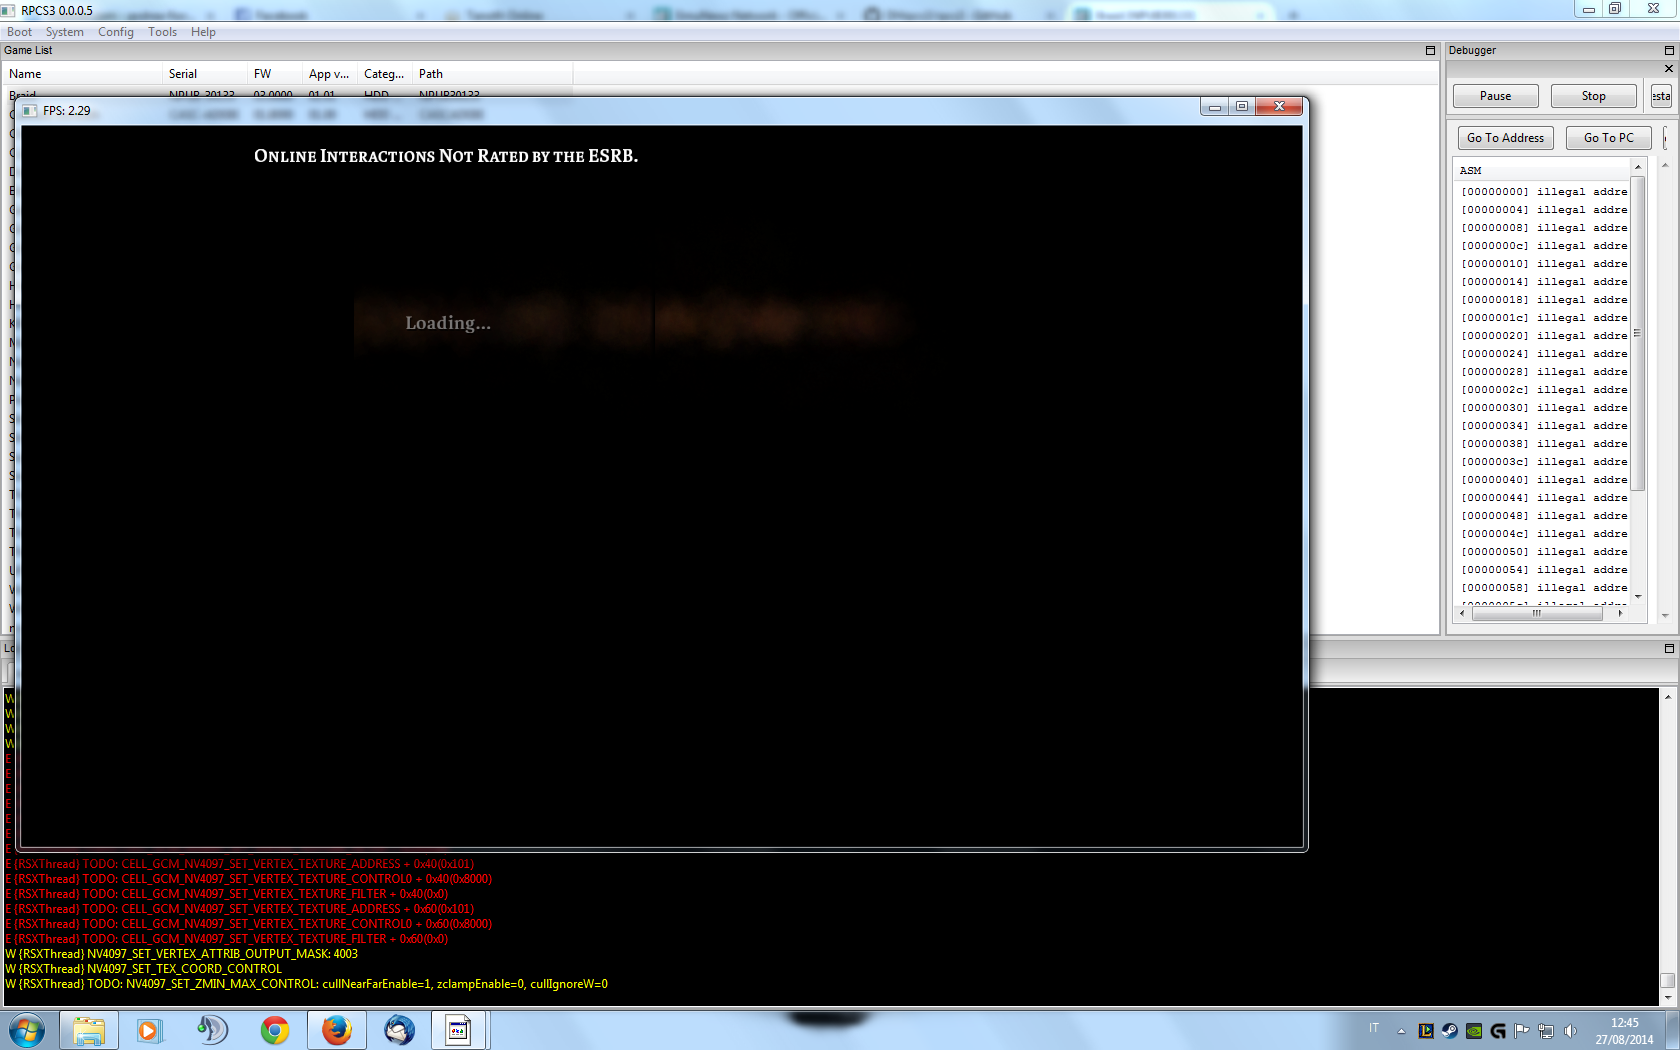The height and width of the screenshot is (1050, 1680).
Task: Click the Steam tray icon
Action: pos(1449,1030)
